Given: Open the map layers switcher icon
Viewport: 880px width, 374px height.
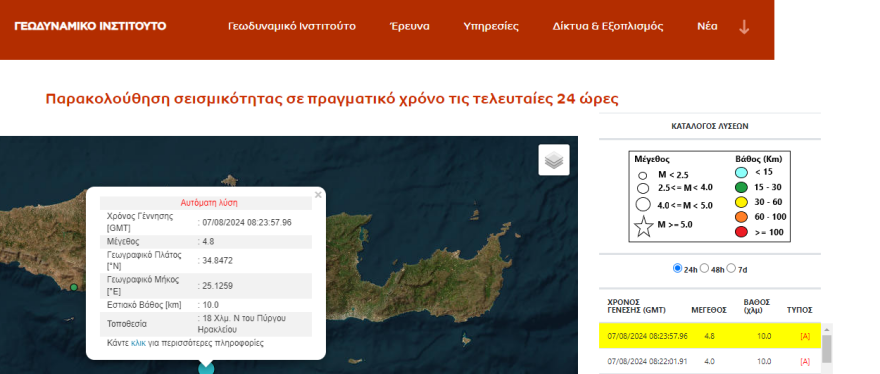Looking at the screenshot, I should [554, 160].
